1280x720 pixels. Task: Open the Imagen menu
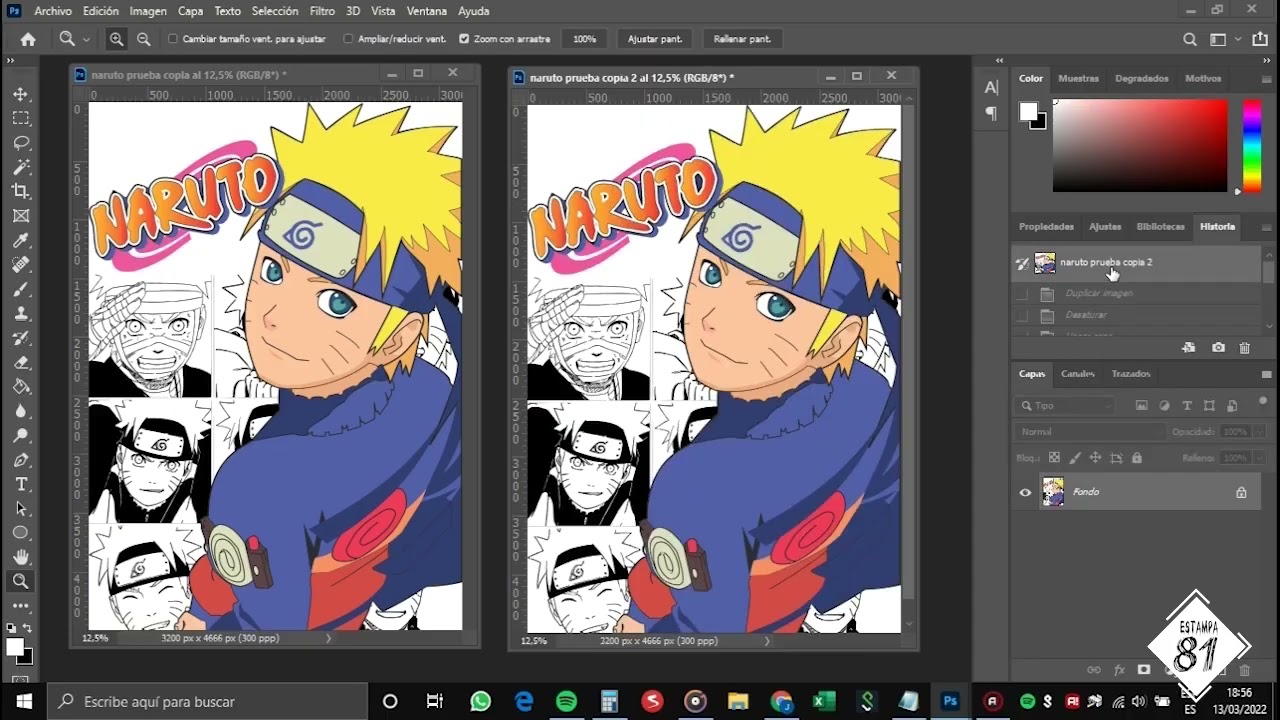148,11
